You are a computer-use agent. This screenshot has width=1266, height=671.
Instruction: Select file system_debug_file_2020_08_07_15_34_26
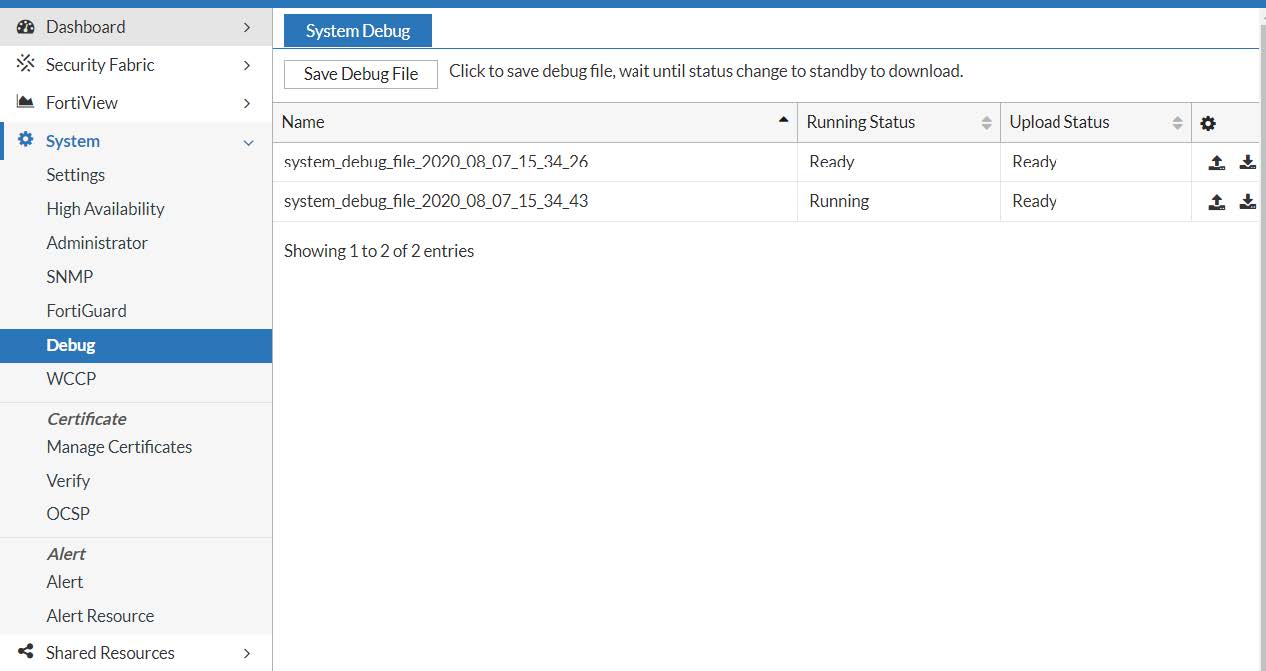(436, 161)
